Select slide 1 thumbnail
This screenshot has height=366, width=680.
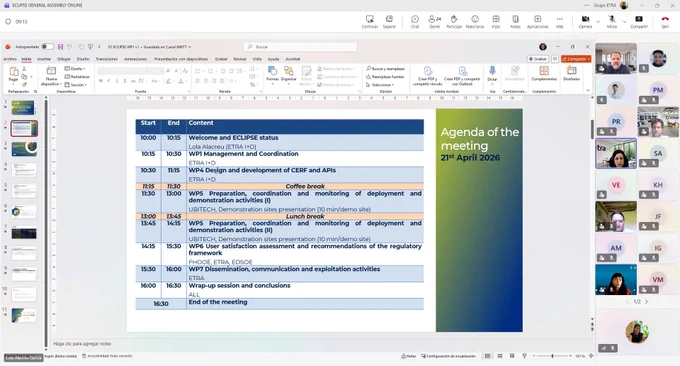pyautogui.click(x=24, y=108)
